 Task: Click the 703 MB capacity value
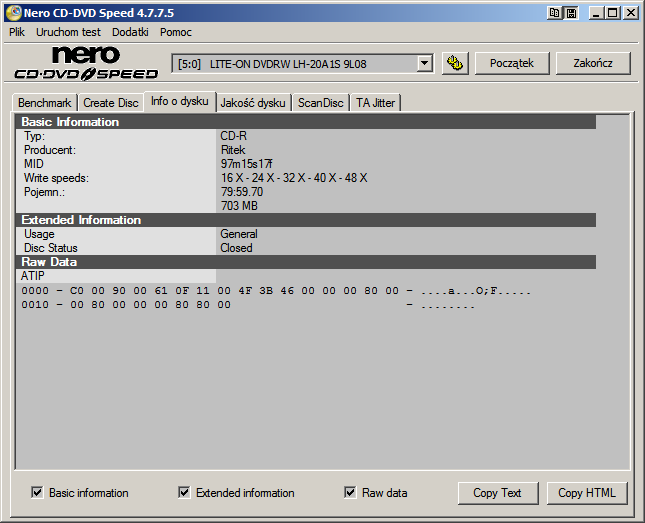click(x=239, y=206)
